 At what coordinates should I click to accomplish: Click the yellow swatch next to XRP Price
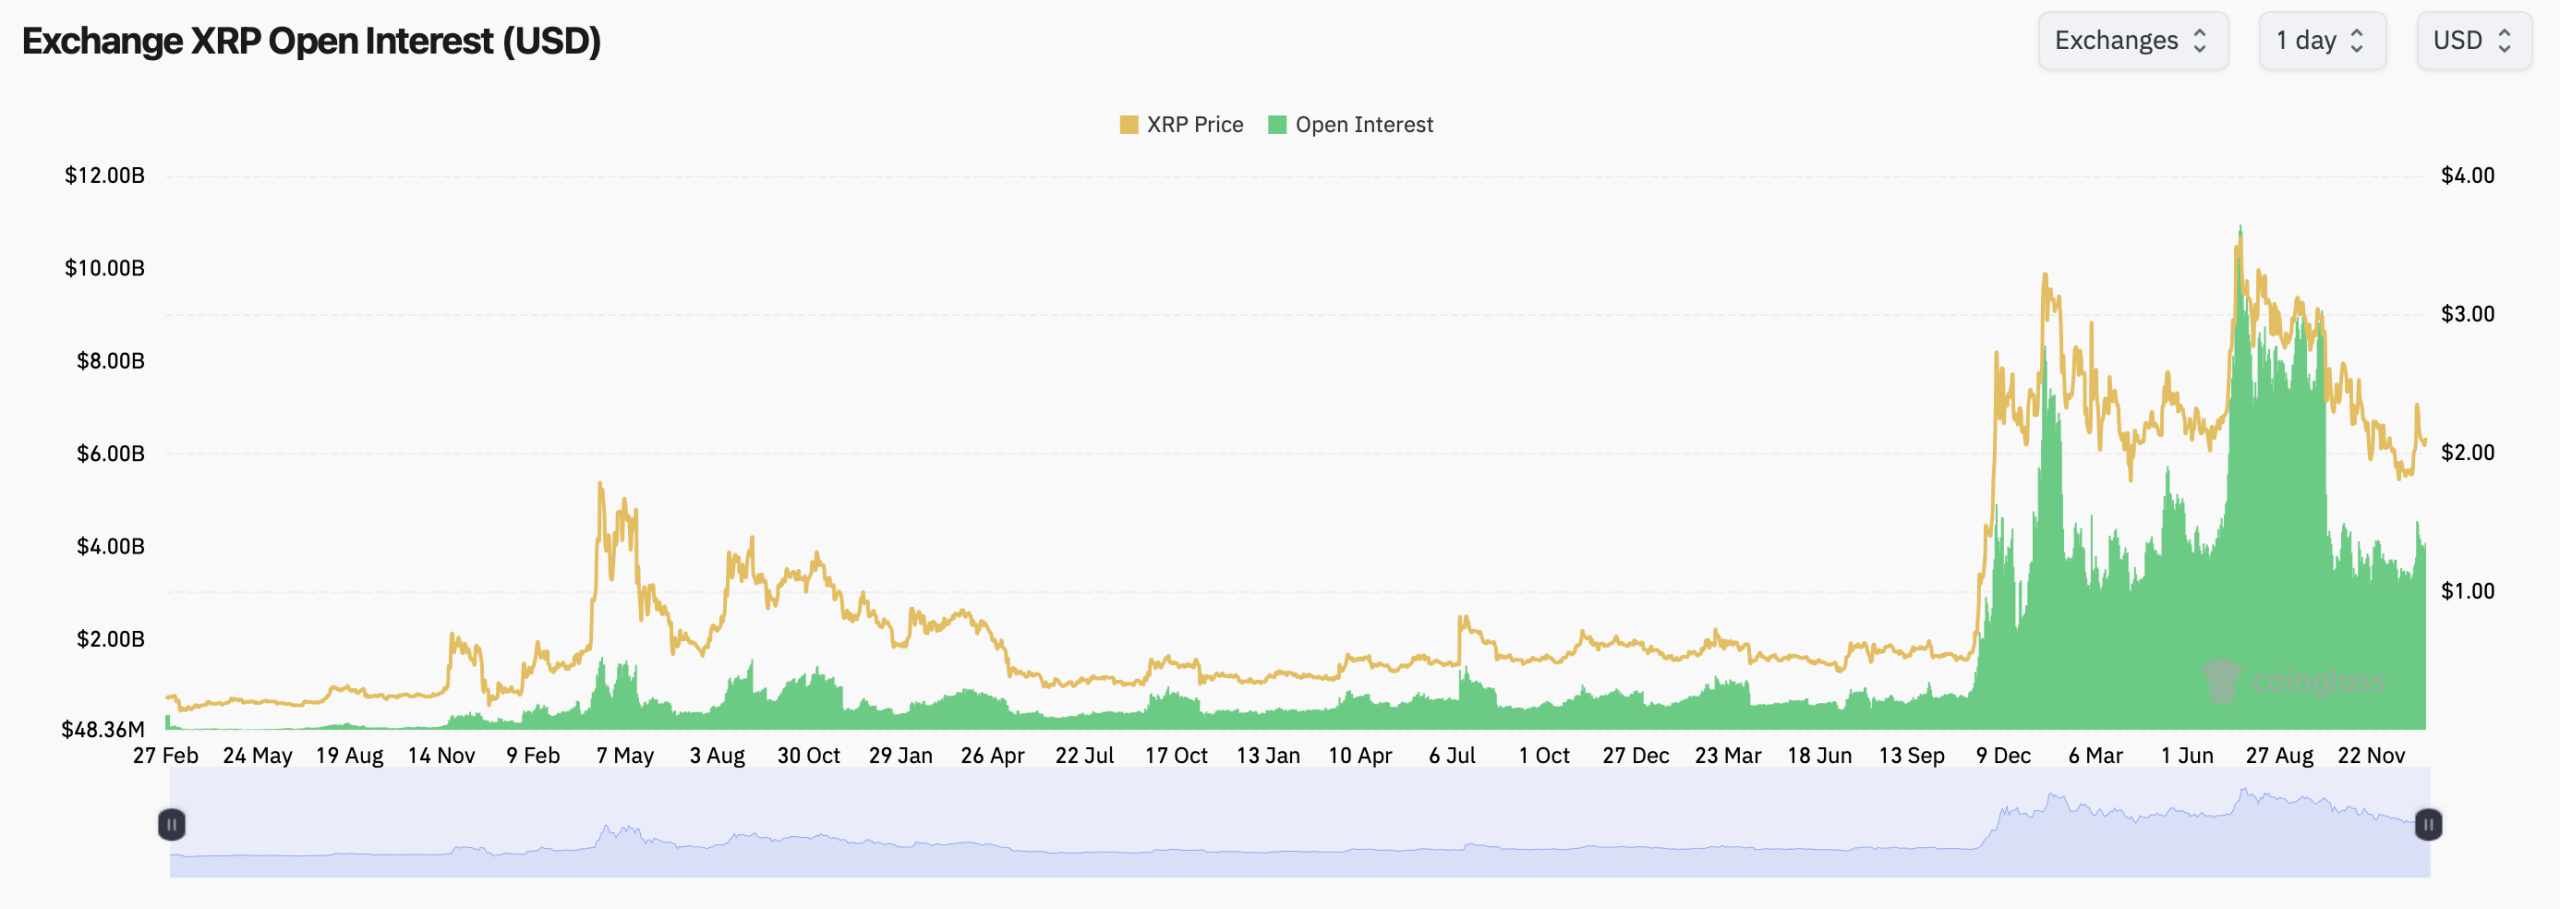[1129, 124]
